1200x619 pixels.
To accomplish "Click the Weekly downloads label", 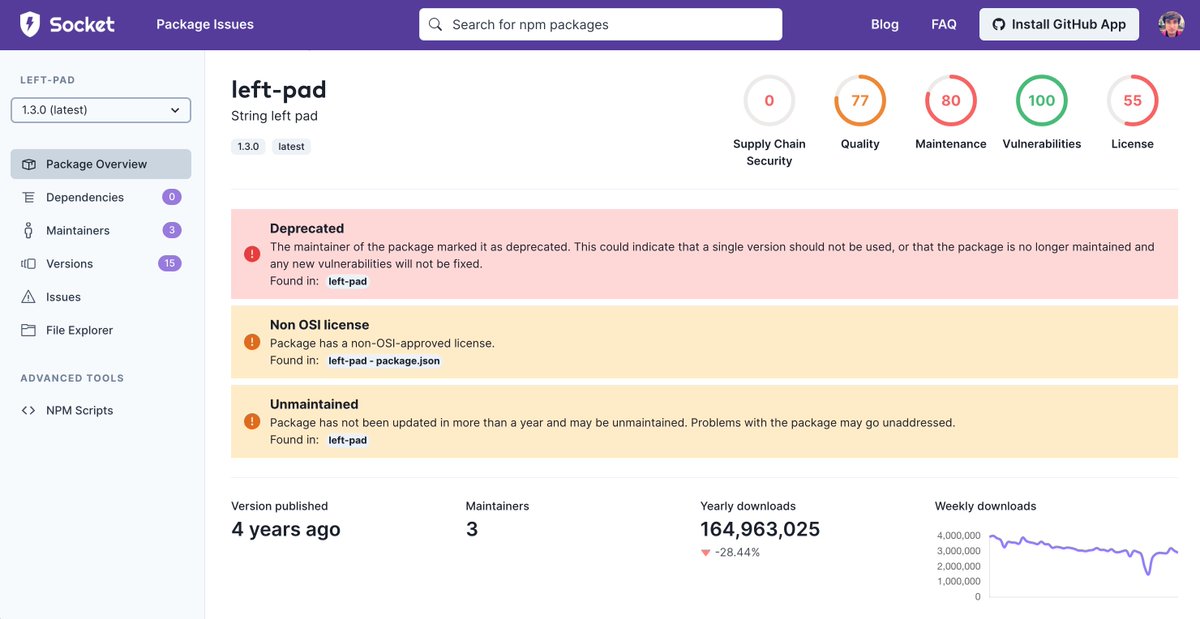I will [985, 506].
